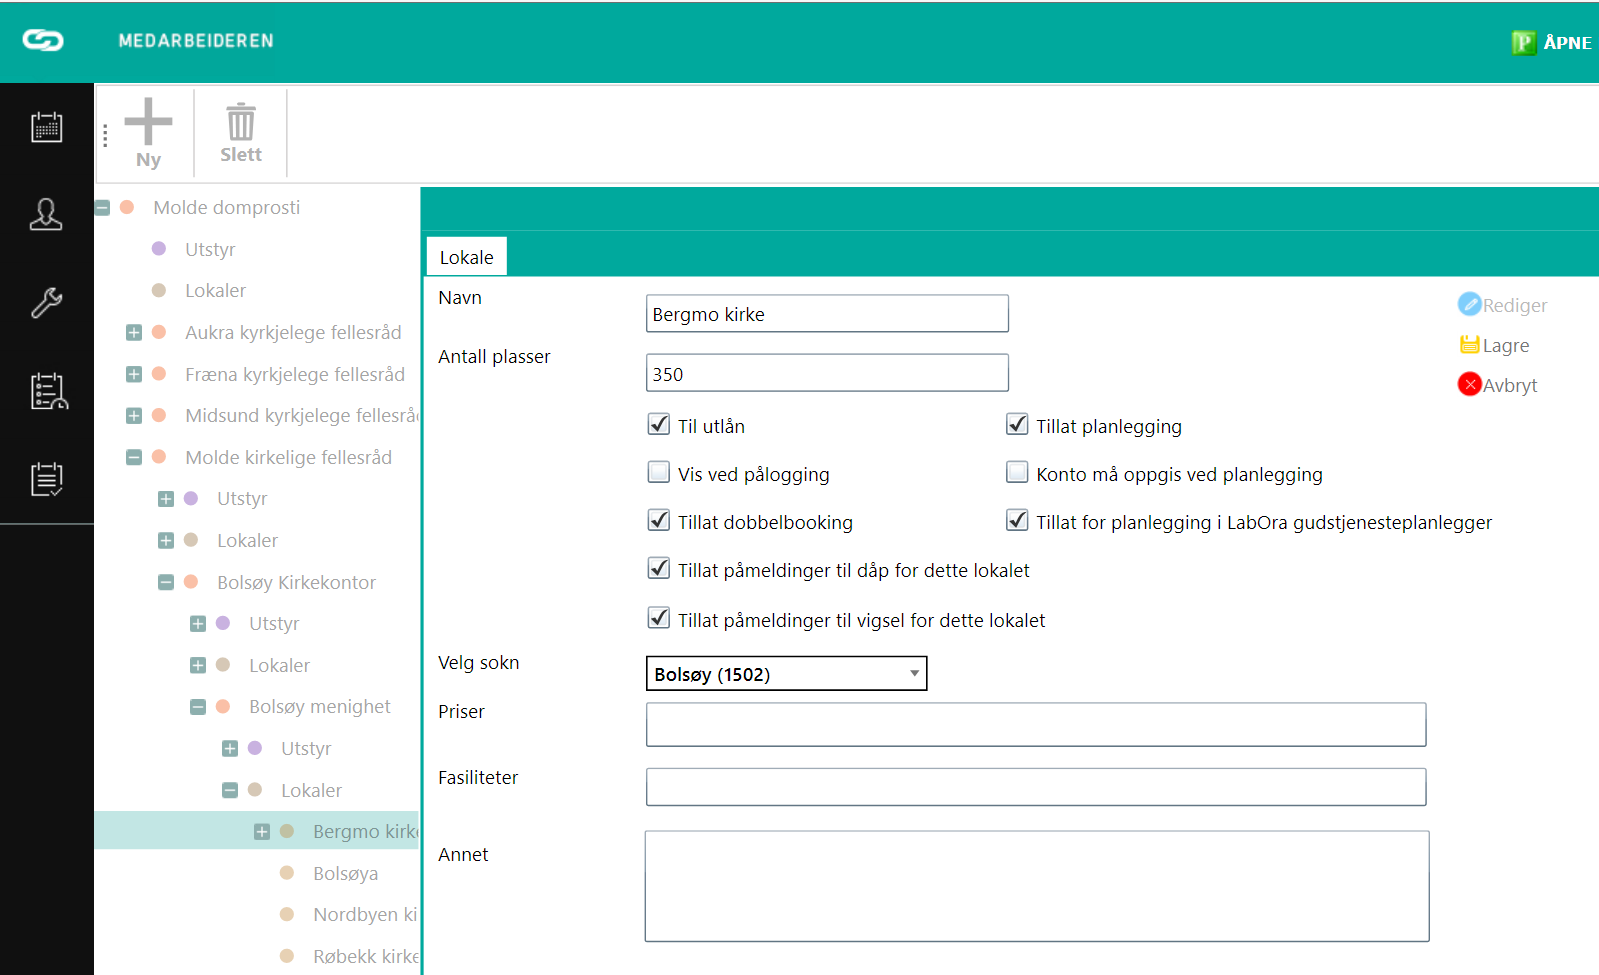
Task: Select Nordbyen kirke tree item
Action: point(365,914)
